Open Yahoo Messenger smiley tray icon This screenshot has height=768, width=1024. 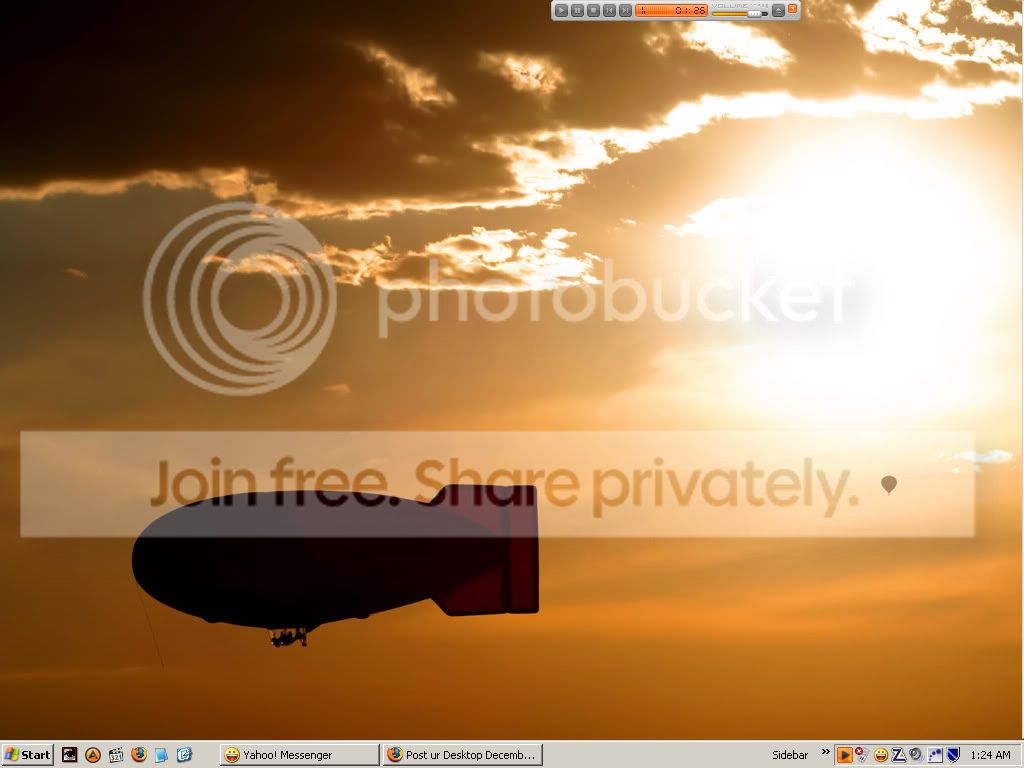(x=881, y=755)
